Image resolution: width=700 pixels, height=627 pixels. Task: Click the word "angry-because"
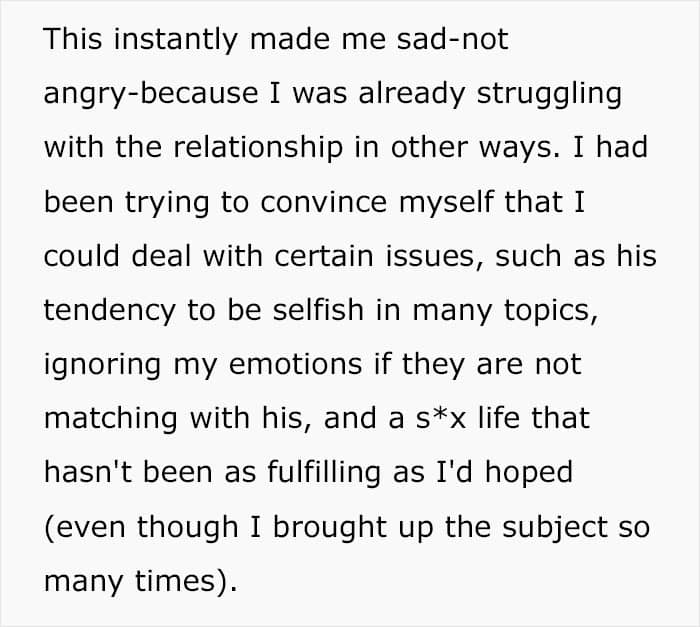[151, 94]
